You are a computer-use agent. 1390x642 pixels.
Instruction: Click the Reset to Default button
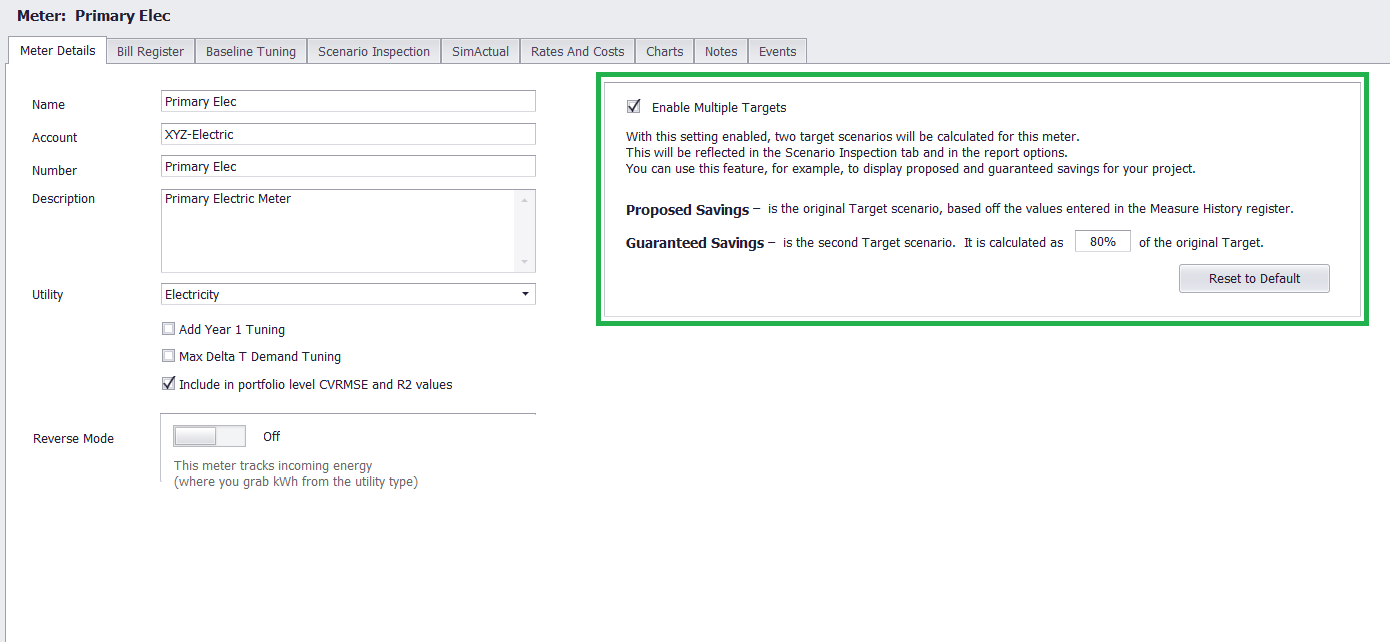coord(1253,279)
